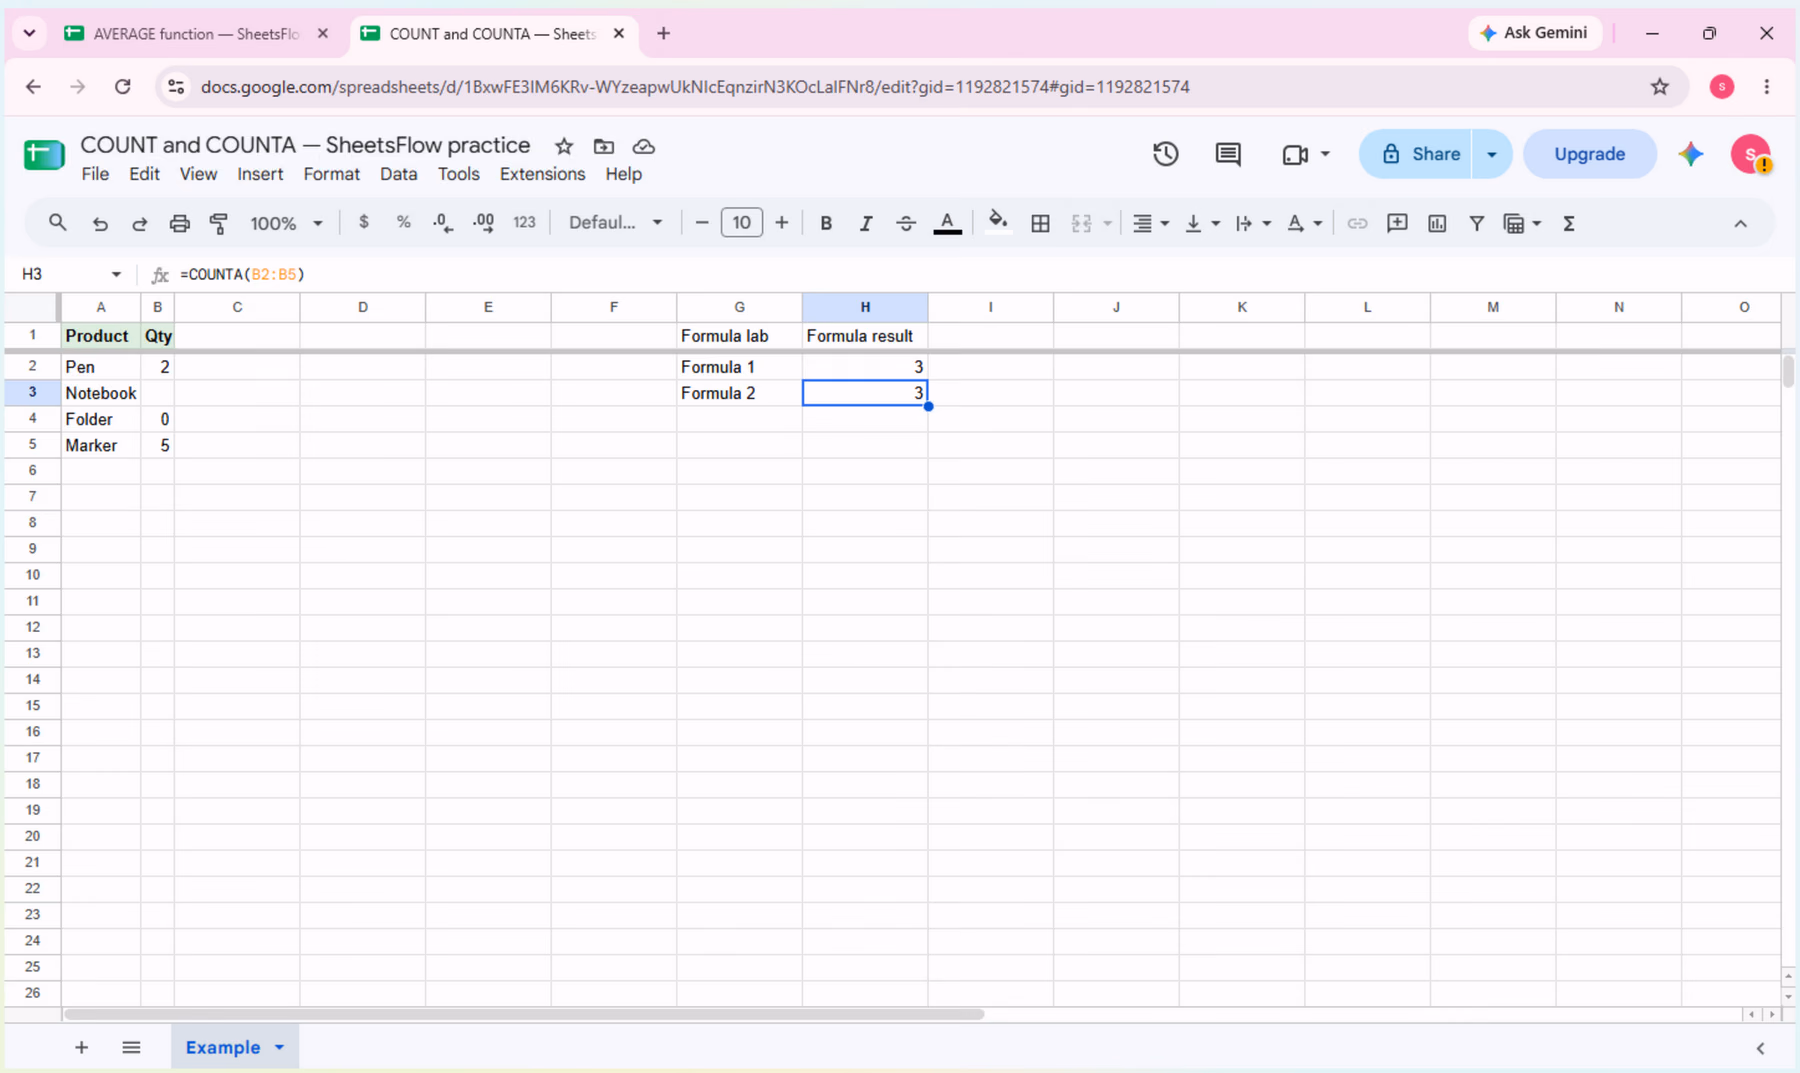Open the Format menu
1800x1073 pixels.
(331, 174)
